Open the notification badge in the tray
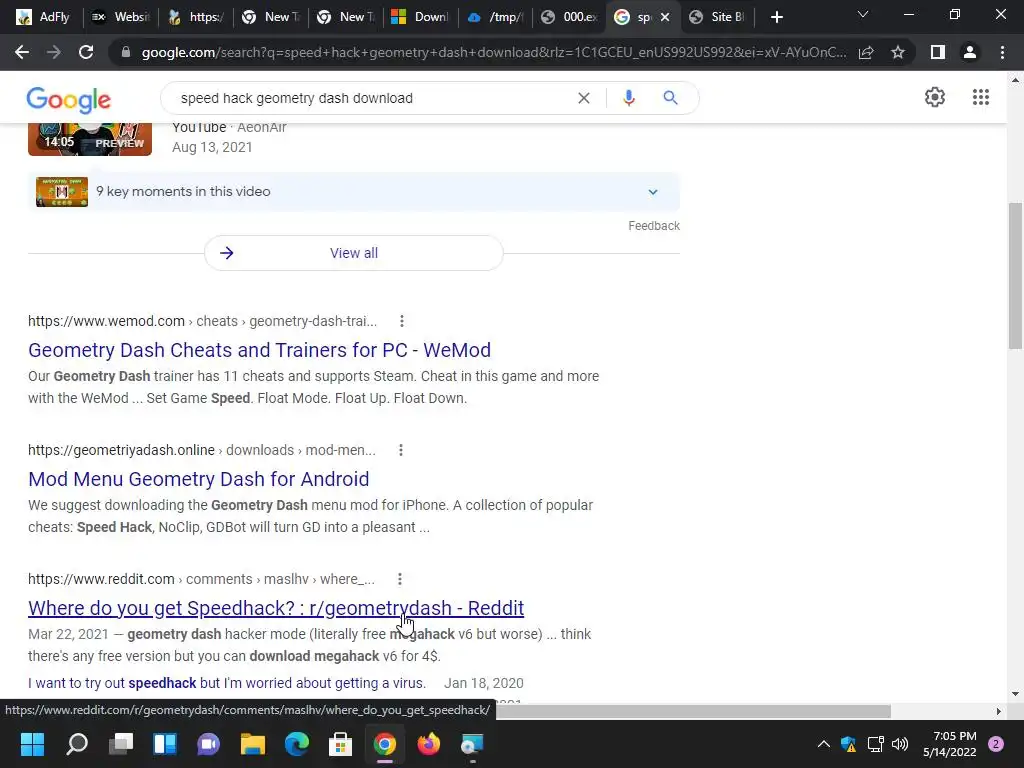 (996, 744)
